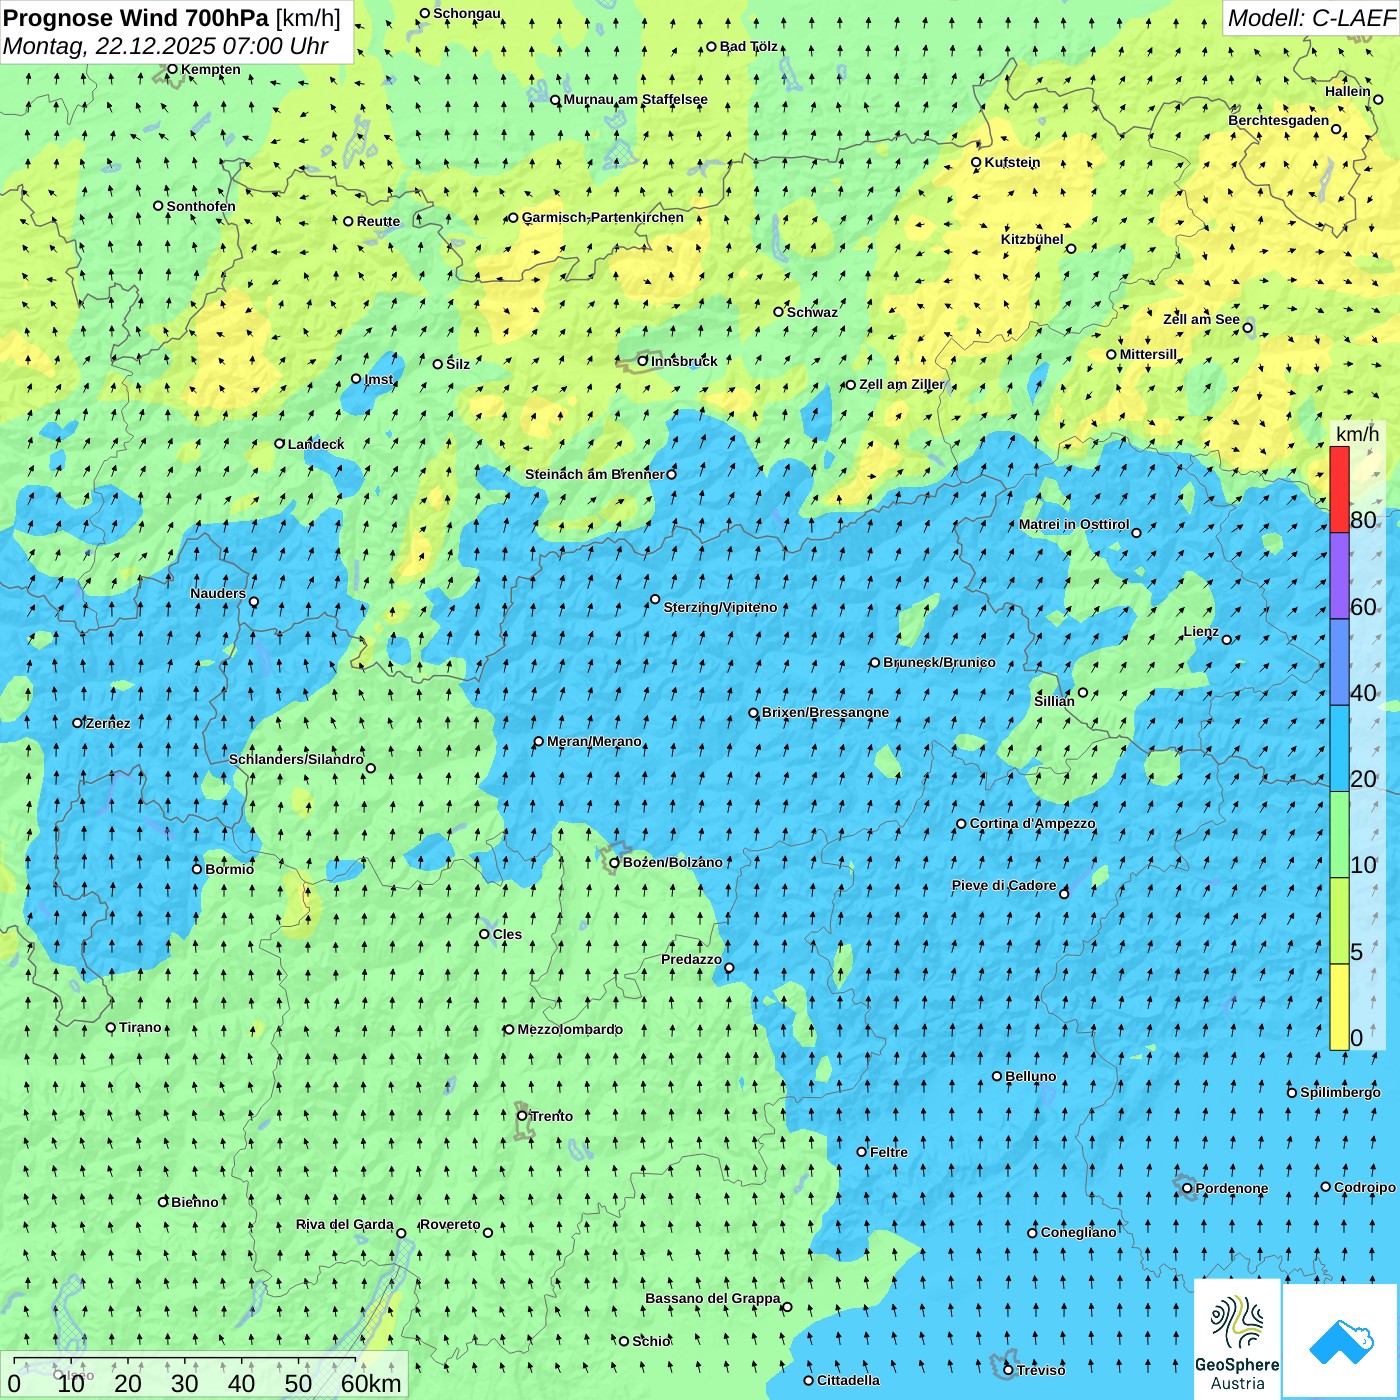
Task: Click the Belluno city label
Action: pyautogui.click(x=1030, y=1076)
